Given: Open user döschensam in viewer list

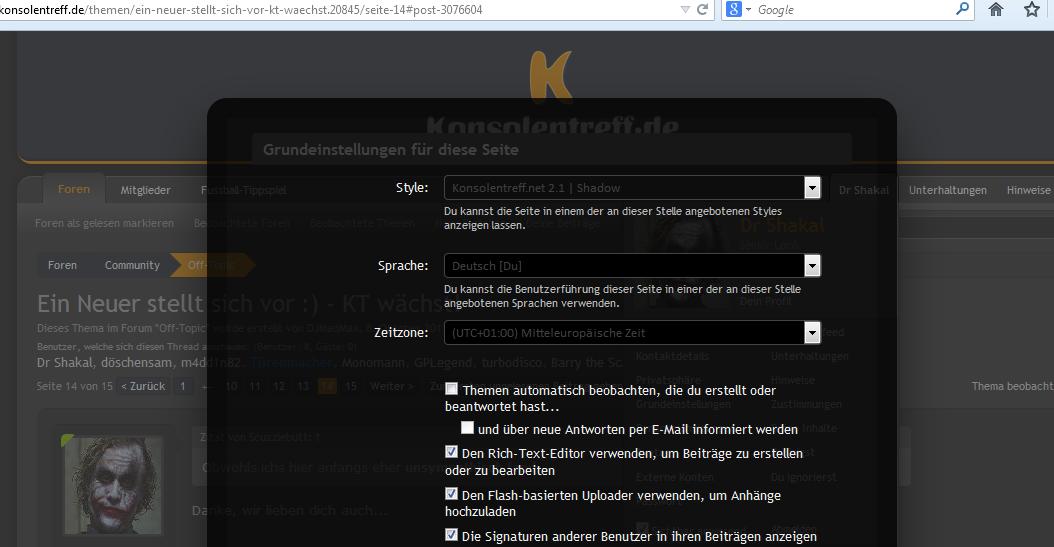Looking at the screenshot, I should 136,363.
